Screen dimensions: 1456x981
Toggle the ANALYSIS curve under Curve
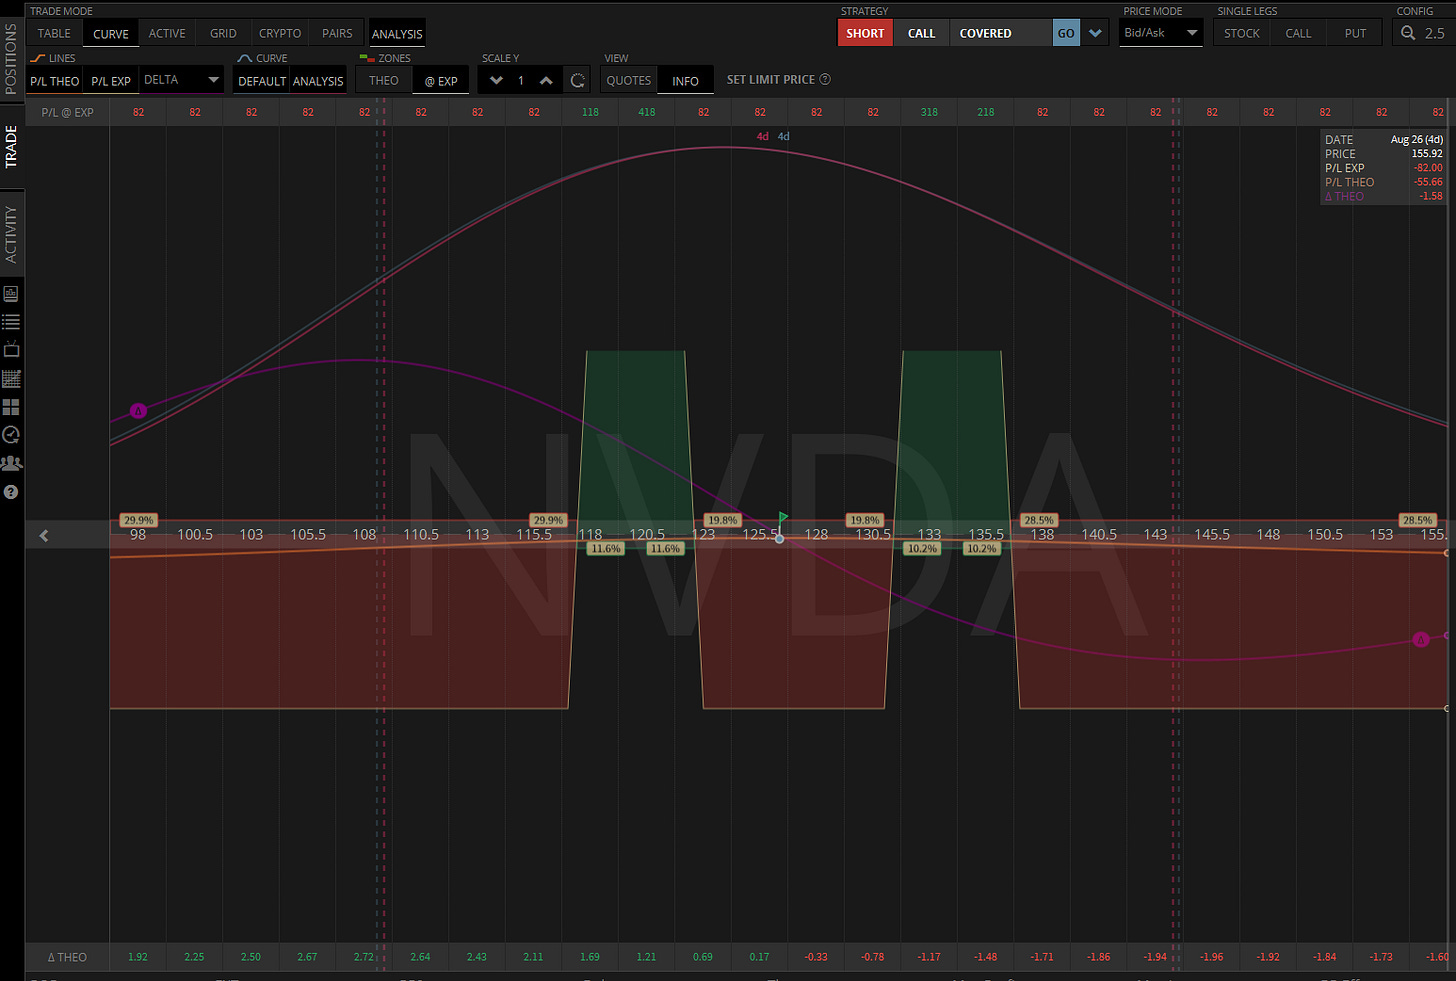318,81
